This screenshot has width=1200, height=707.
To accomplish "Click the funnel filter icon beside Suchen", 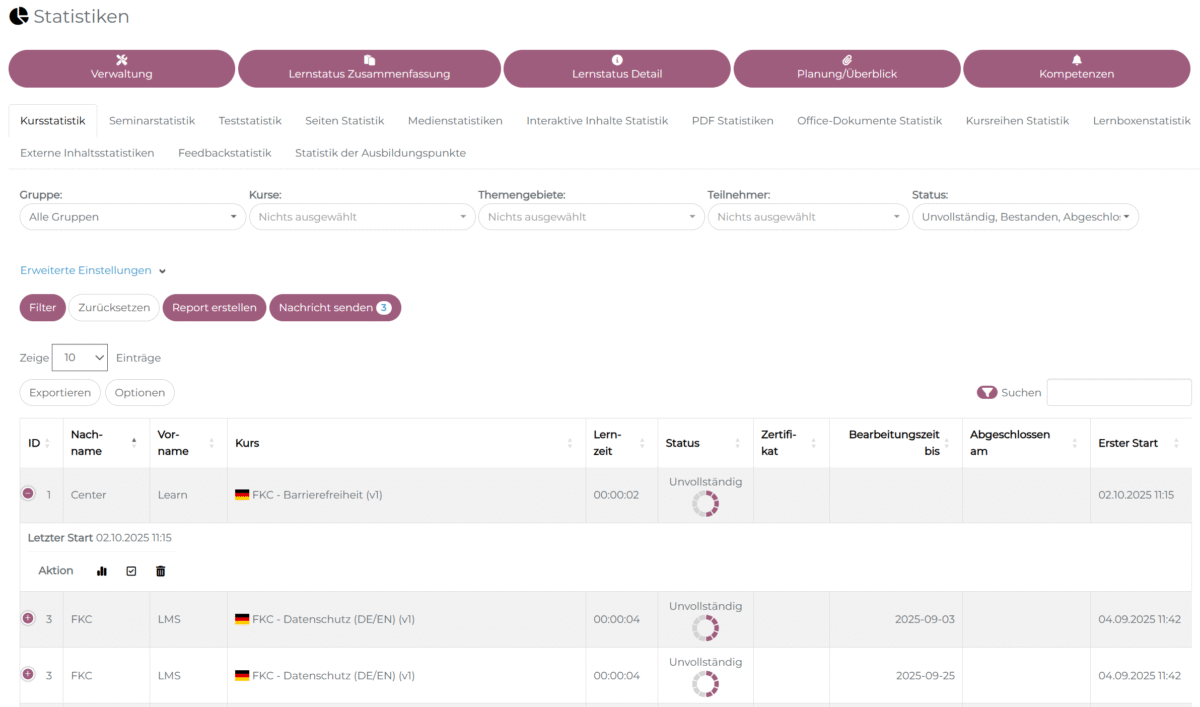I will 987,393.
